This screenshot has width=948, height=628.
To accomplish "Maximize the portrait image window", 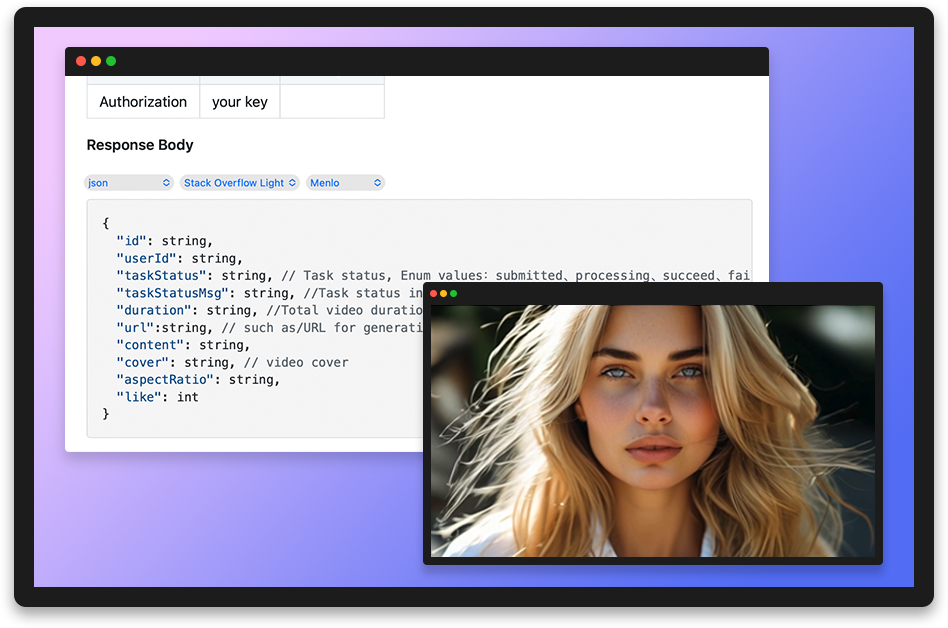I will (x=453, y=294).
